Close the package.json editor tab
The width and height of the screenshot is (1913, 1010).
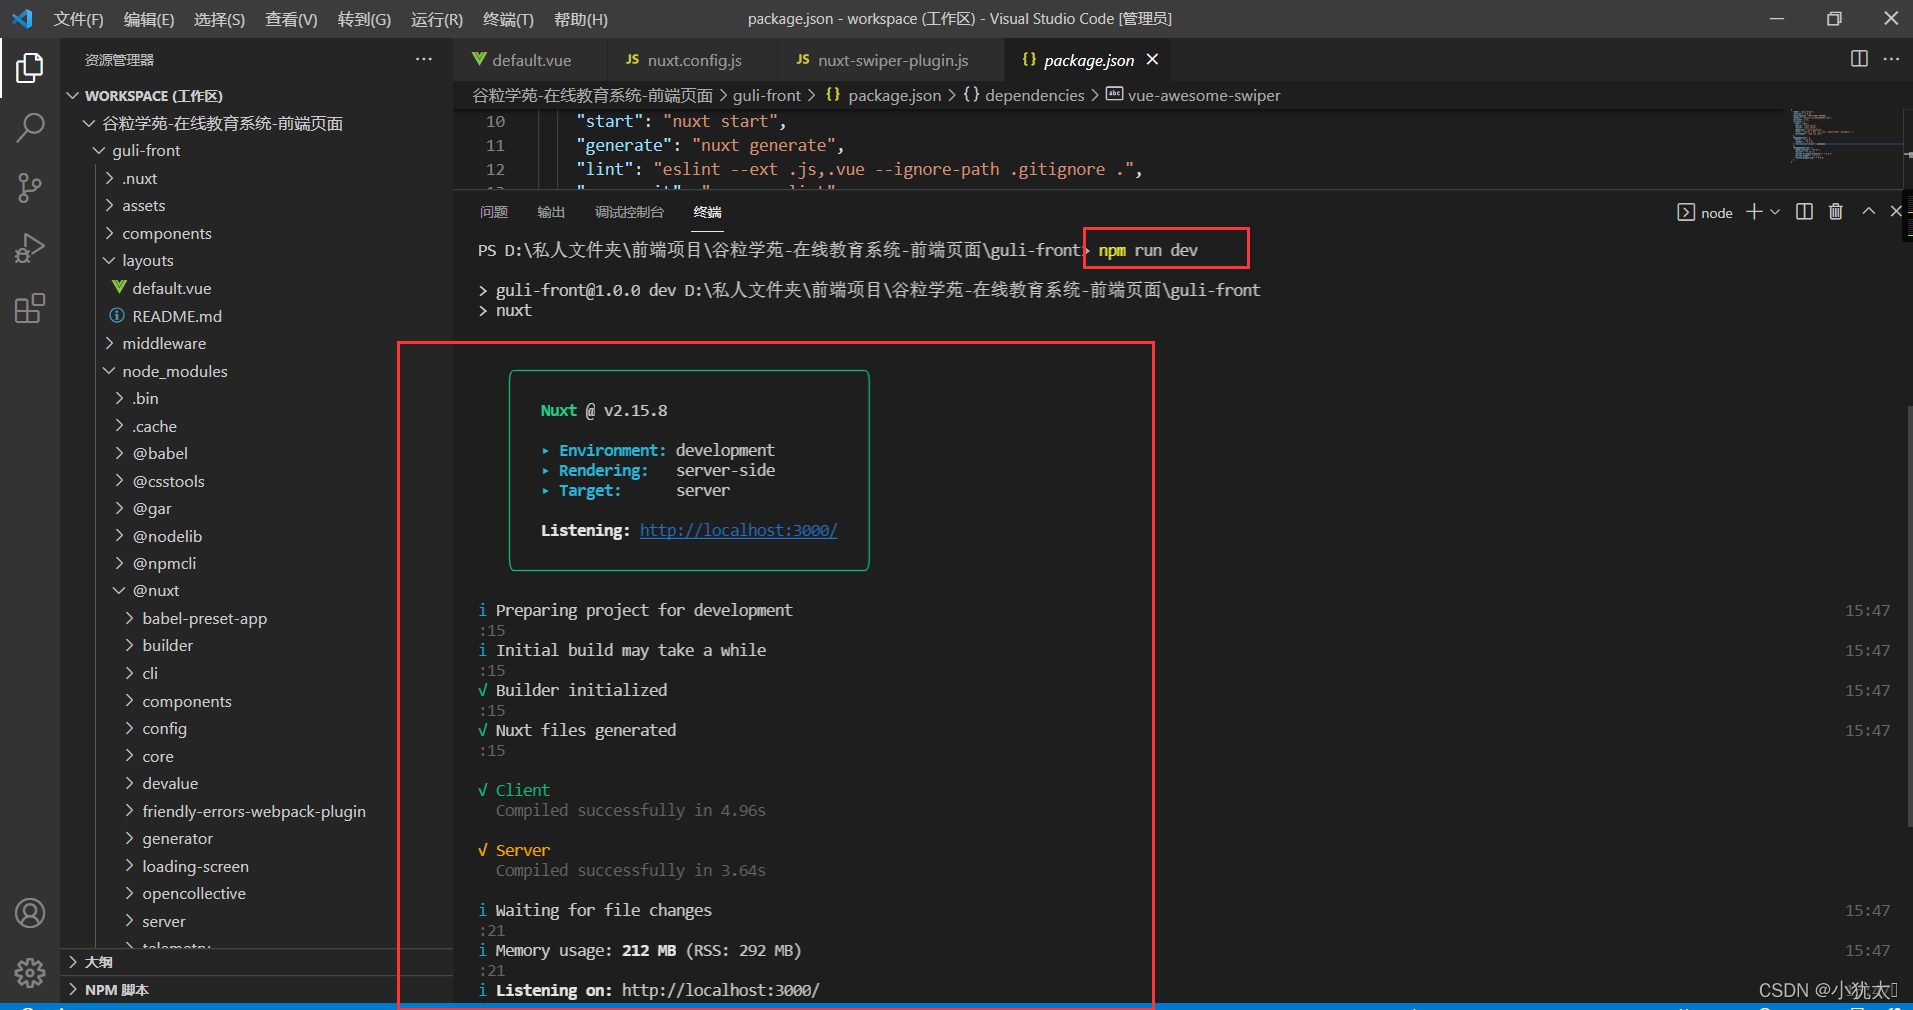tap(1152, 60)
